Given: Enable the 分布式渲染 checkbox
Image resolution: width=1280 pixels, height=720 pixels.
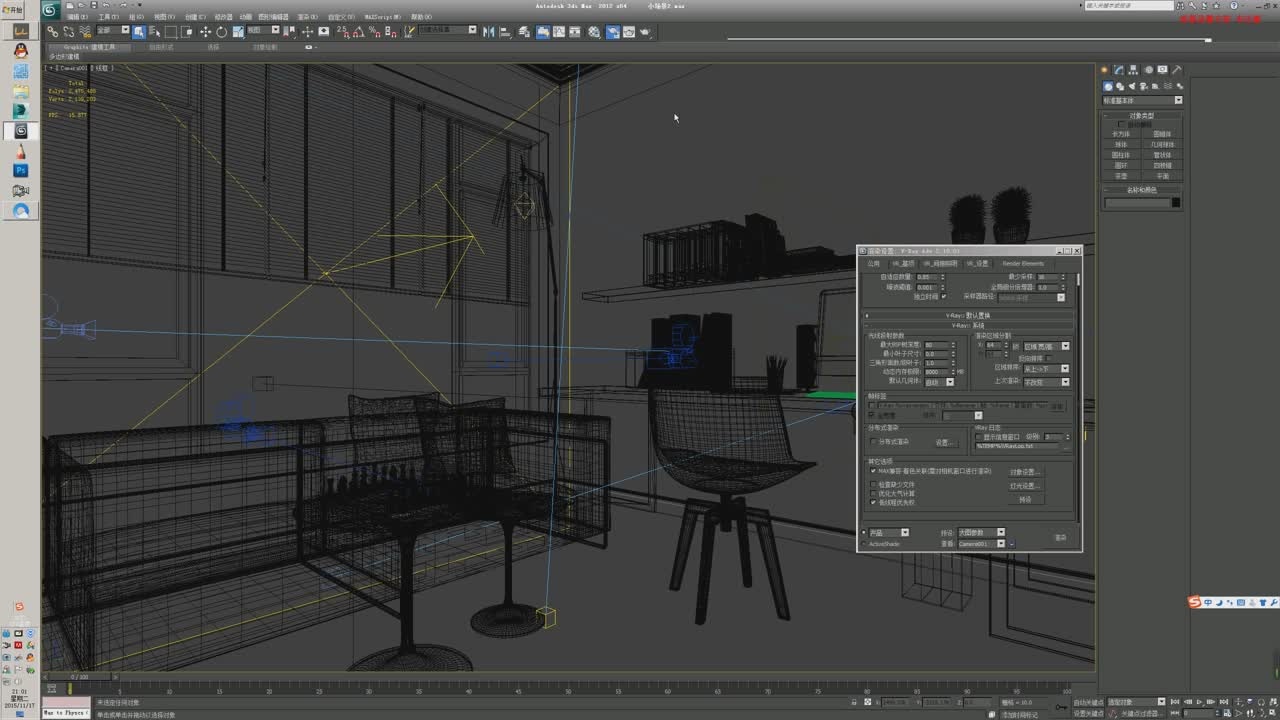Looking at the screenshot, I should pyautogui.click(x=873, y=441).
